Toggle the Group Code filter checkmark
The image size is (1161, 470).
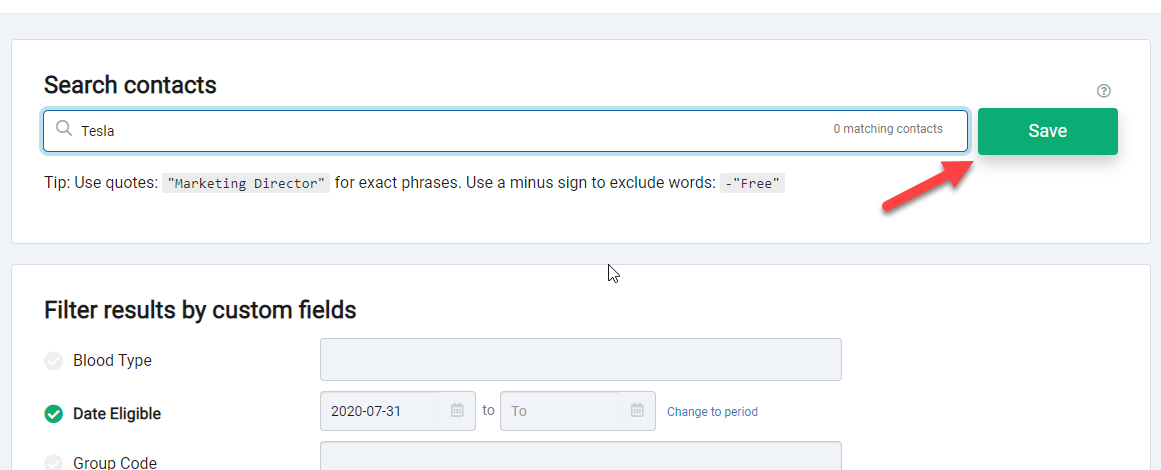tap(53, 463)
